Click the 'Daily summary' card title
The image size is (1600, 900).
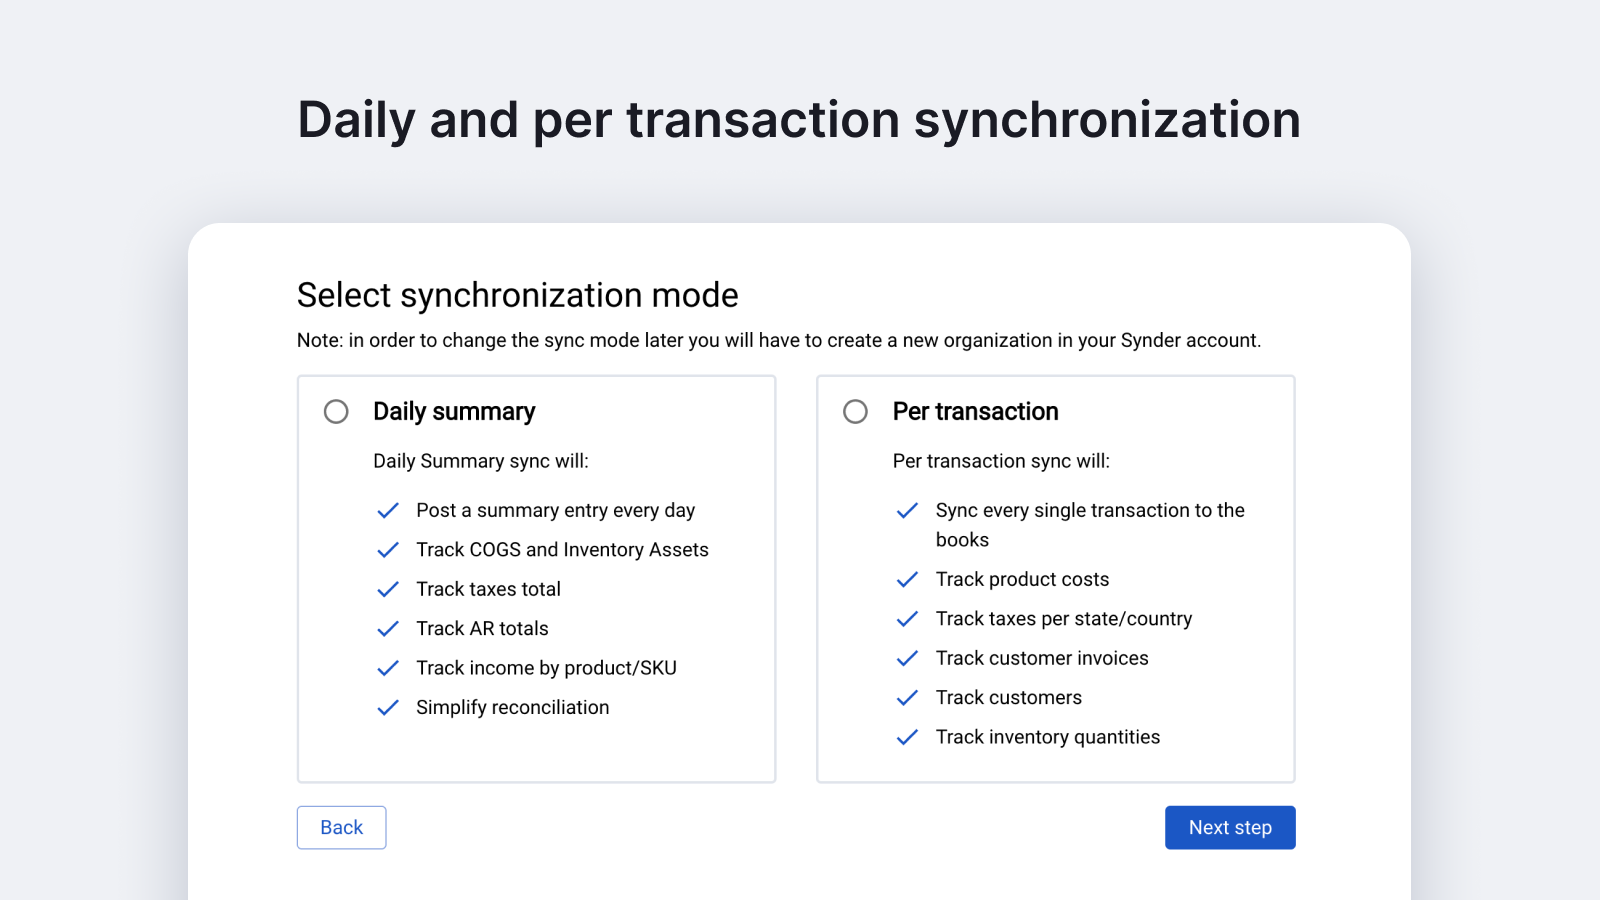tap(454, 411)
